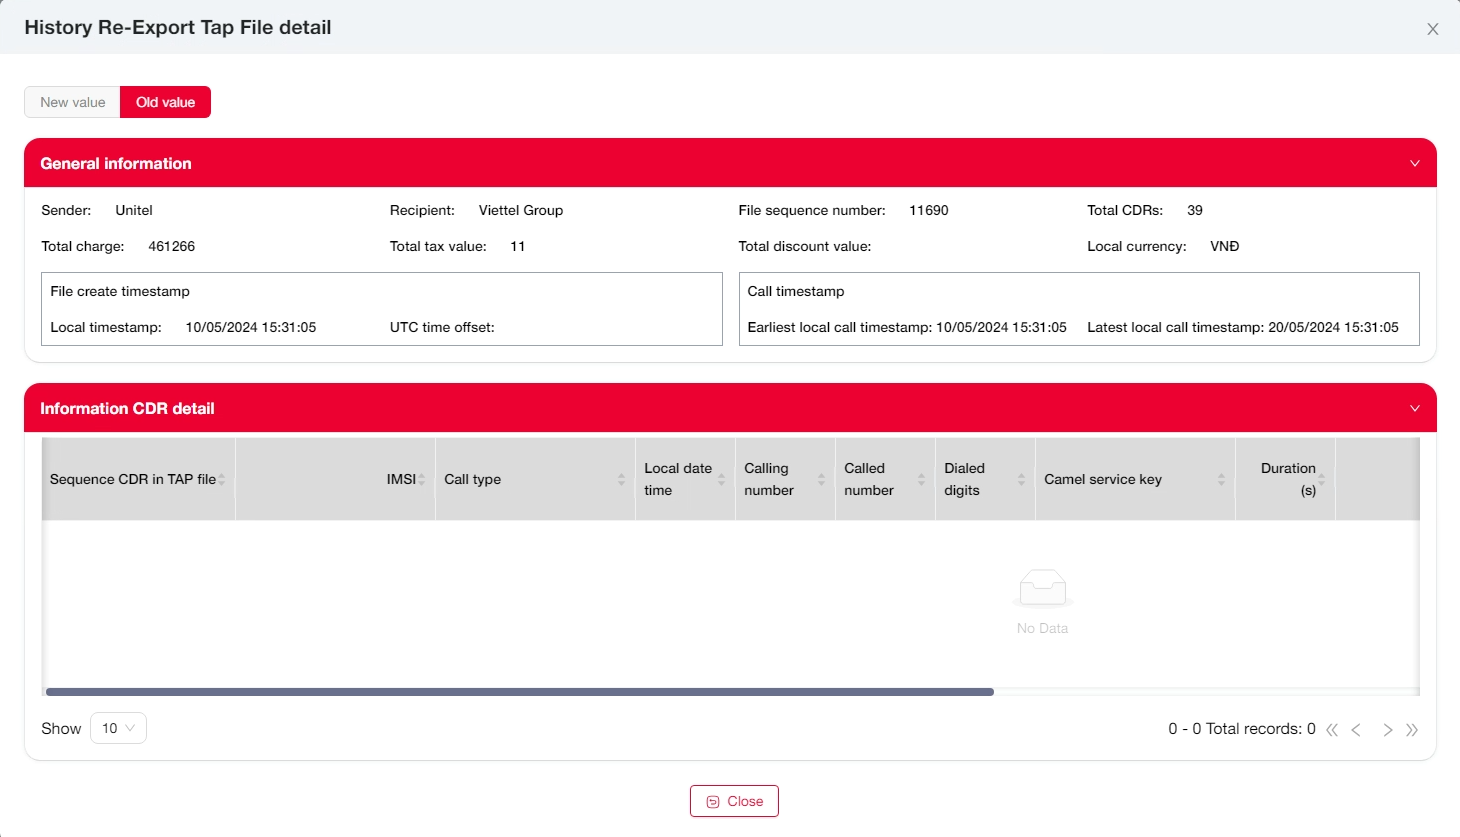Go to the previous page
The image size is (1460, 837).
coord(1356,730)
